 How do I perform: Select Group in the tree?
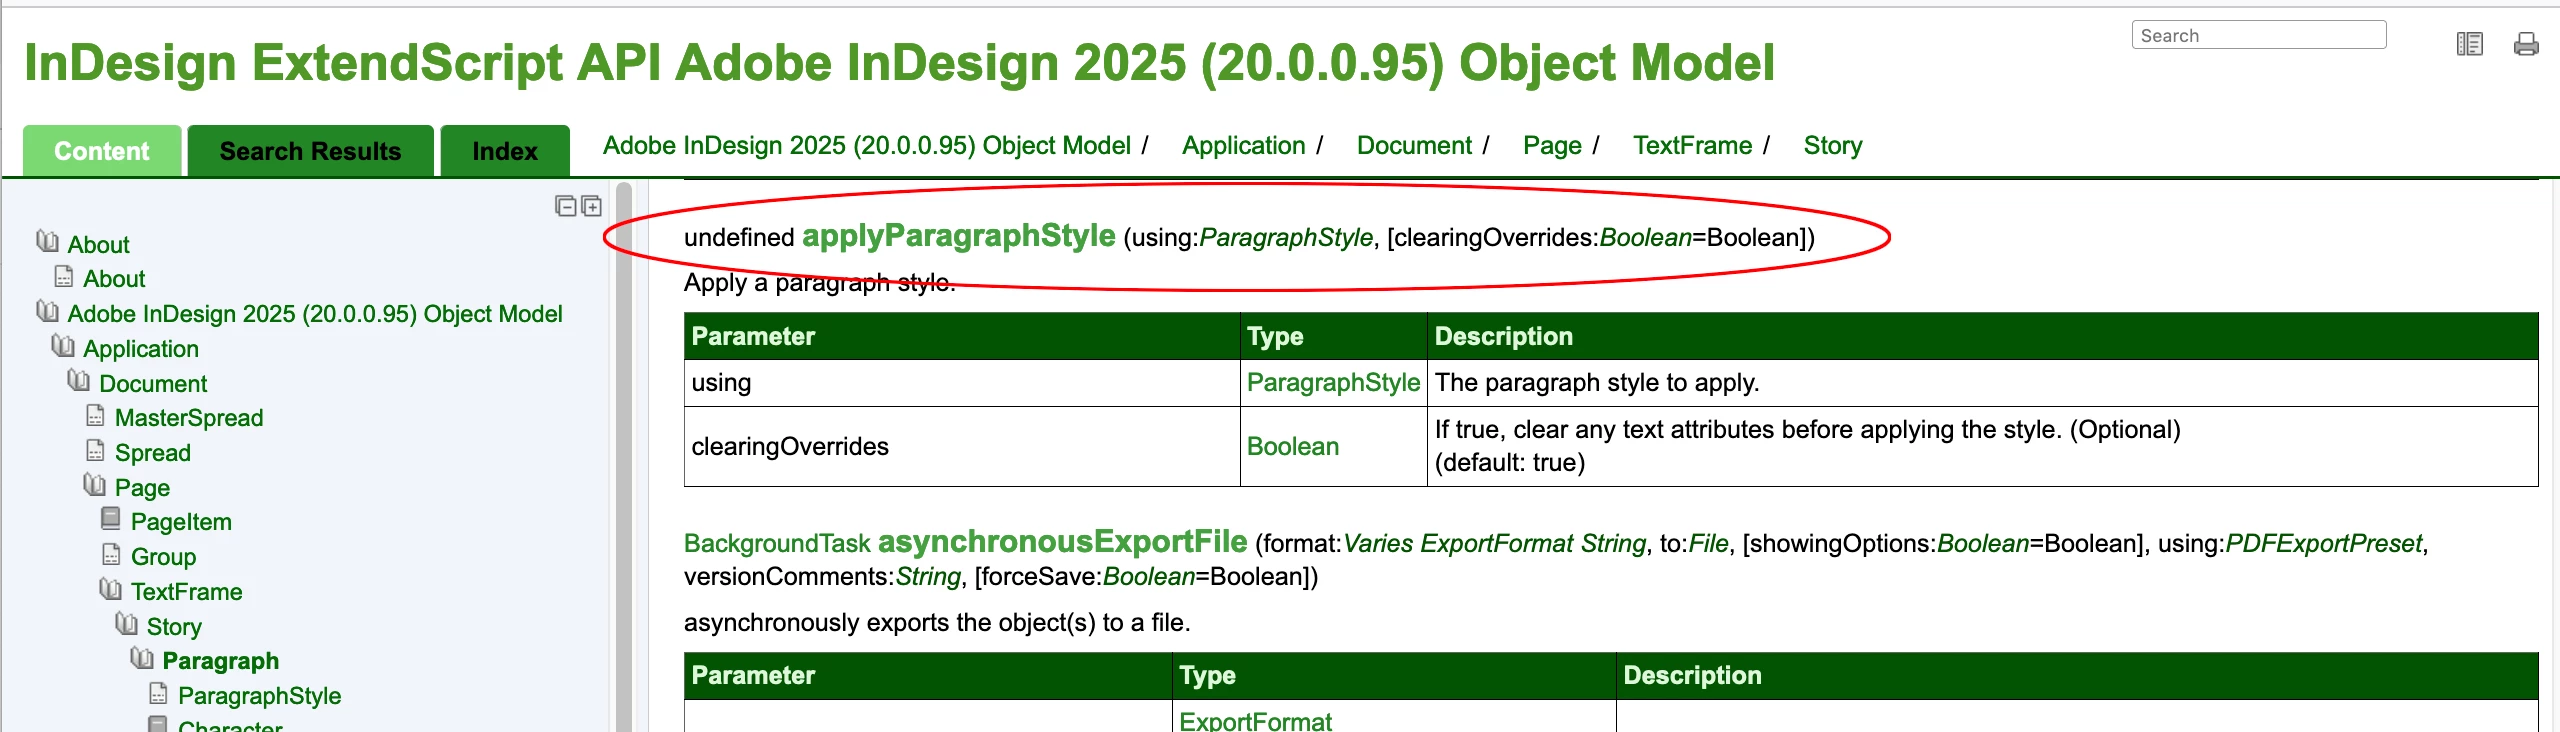point(163,557)
